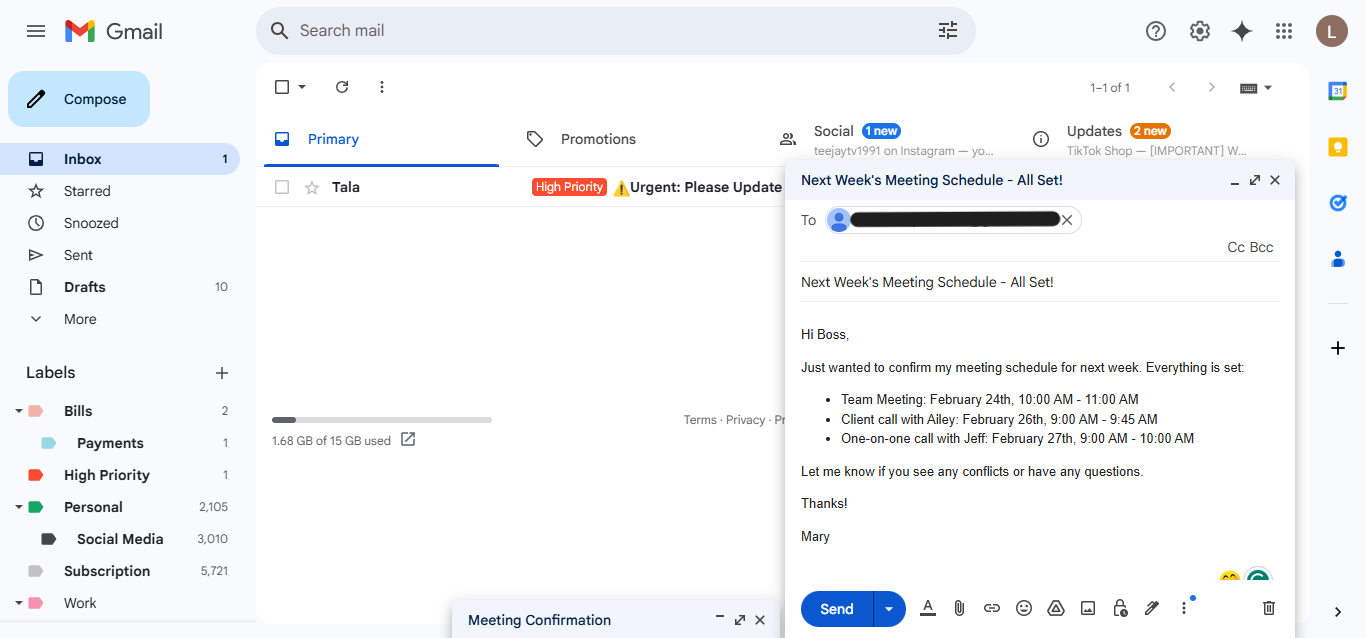Star the Tala email
1366x638 pixels.
[312, 187]
